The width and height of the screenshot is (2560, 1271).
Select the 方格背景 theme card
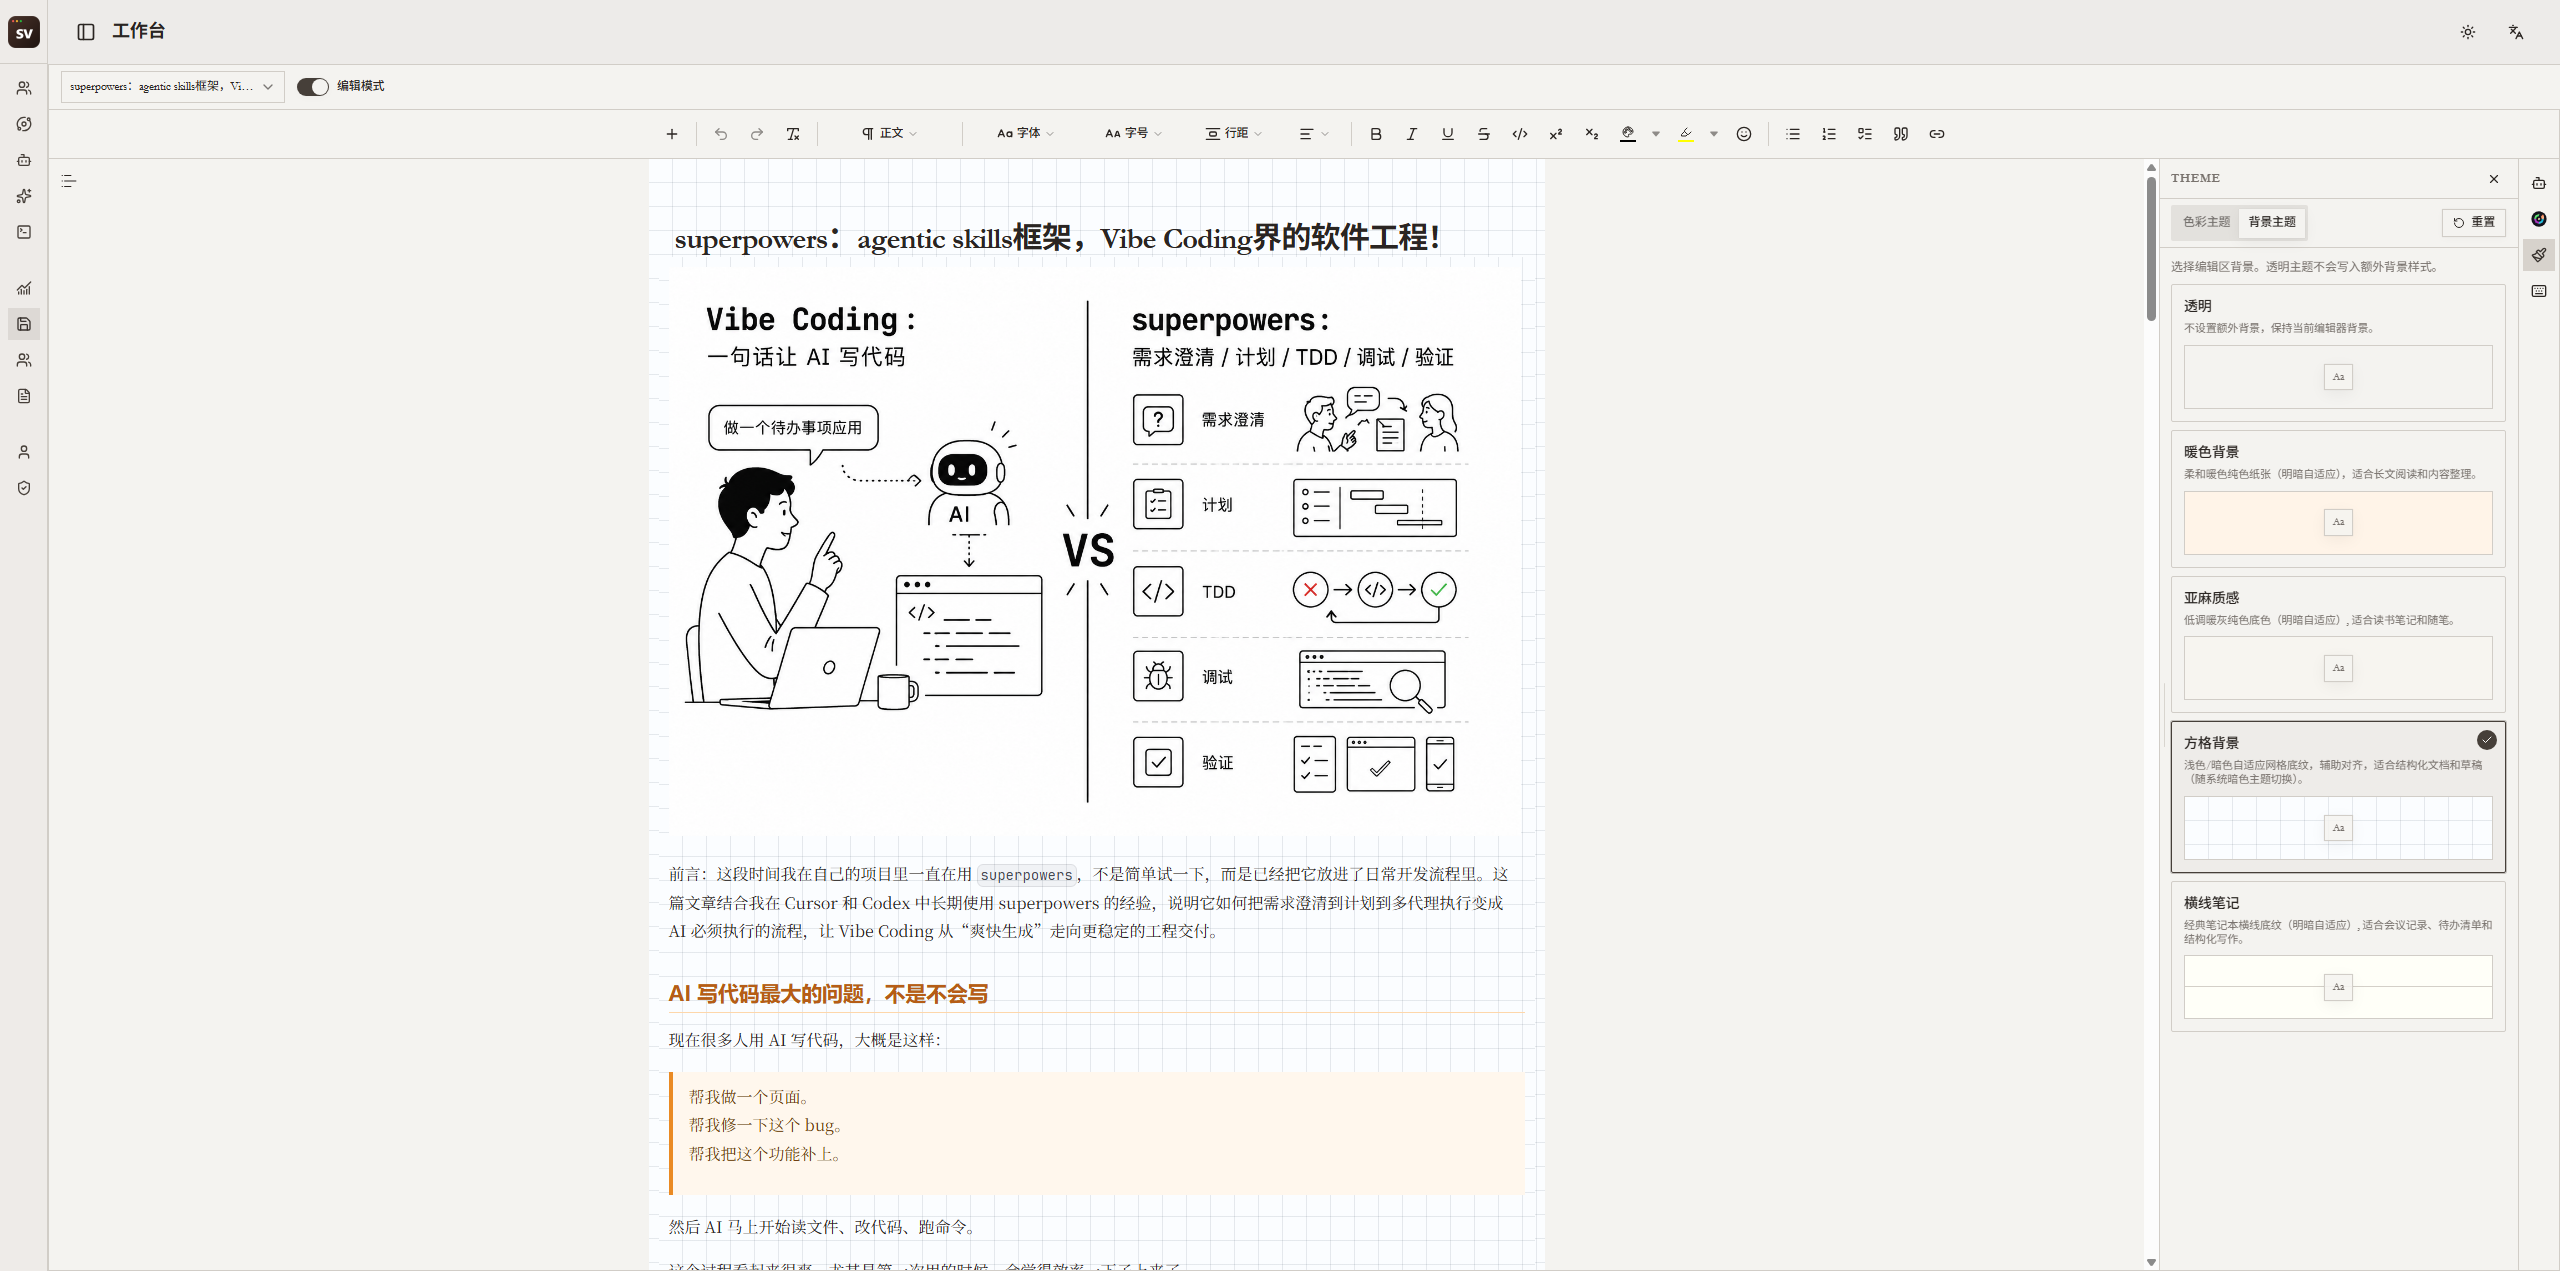pyautogui.click(x=2338, y=797)
